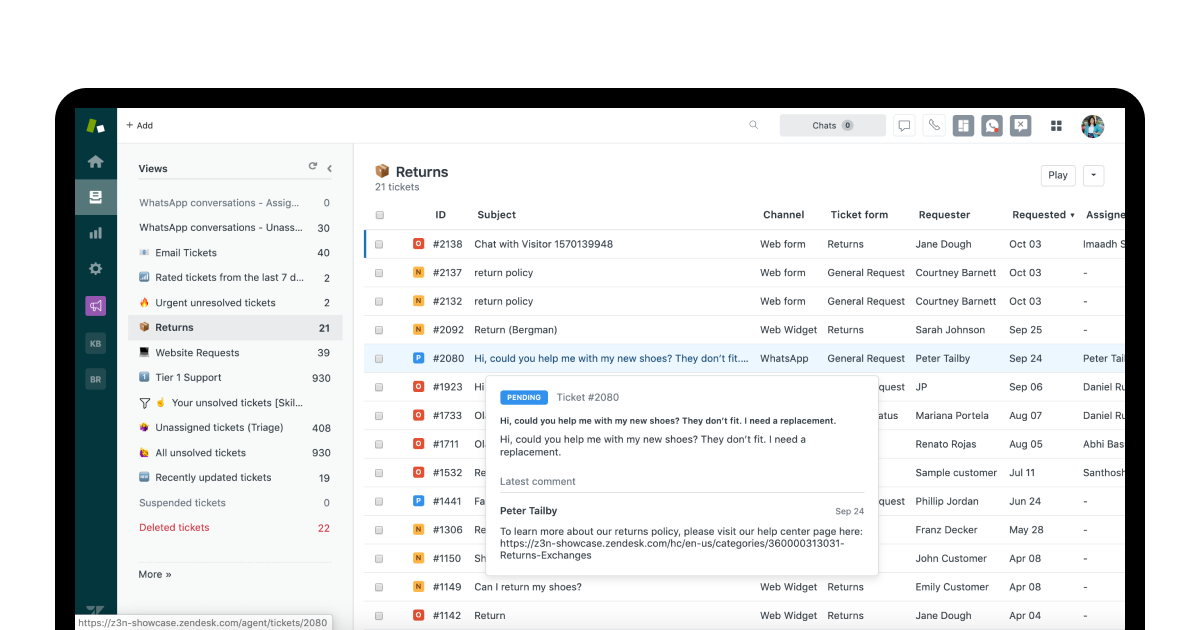Click the apps grid icon near the profile avatar
The image size is (1200, 630).
[x=1056, y=125]
